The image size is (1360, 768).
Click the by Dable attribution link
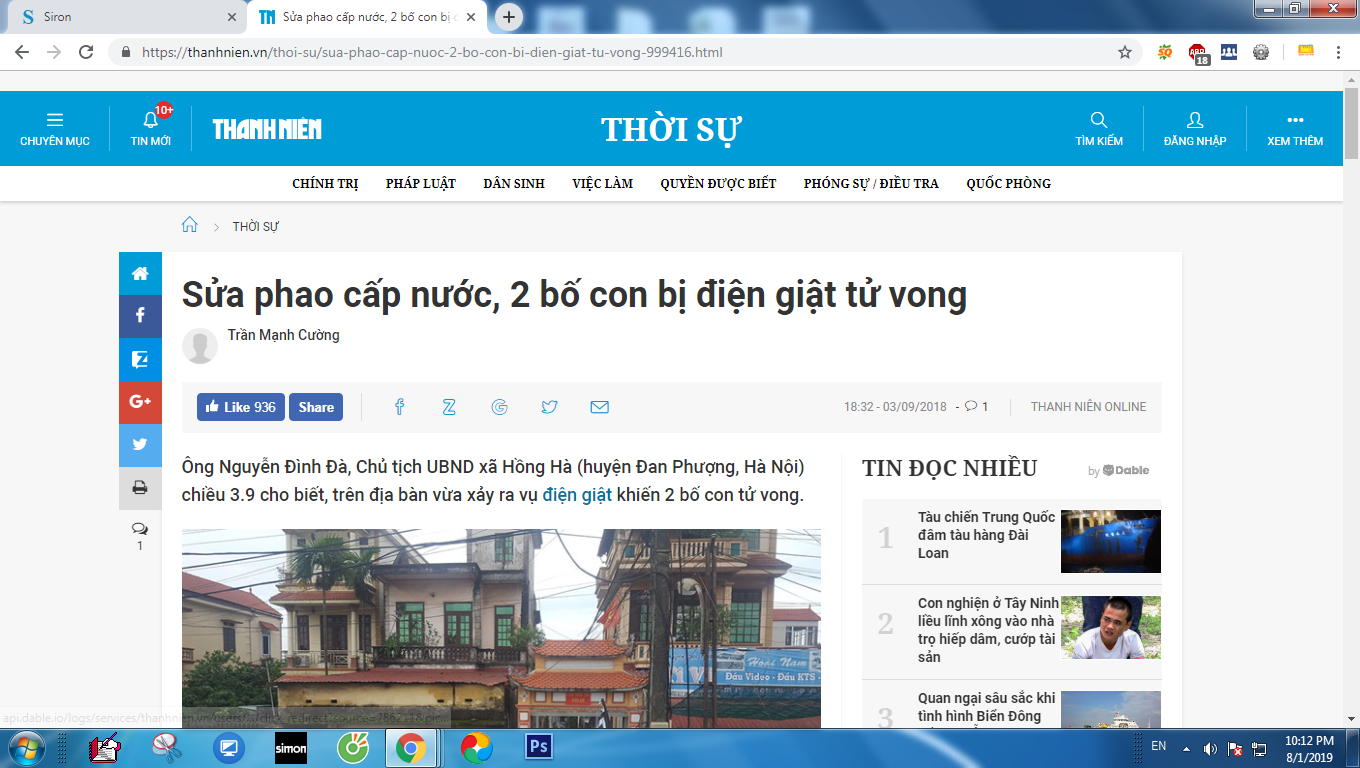pos(1119,470)
